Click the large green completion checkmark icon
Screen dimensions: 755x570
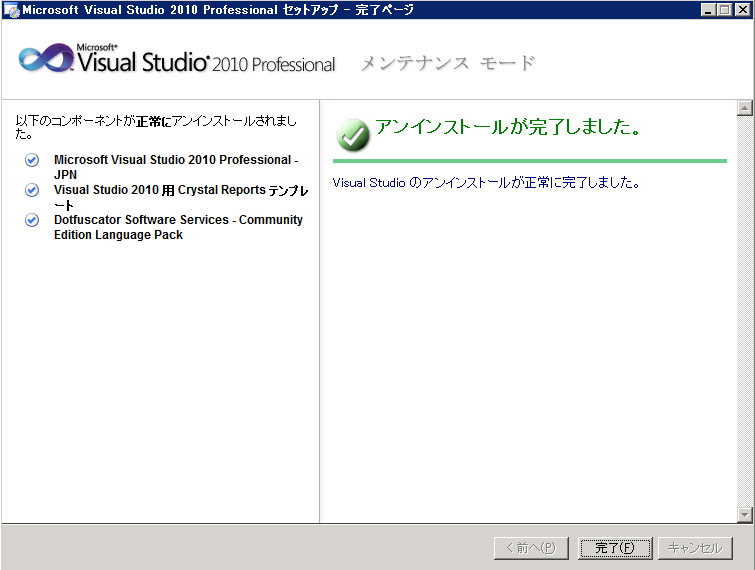point(353,134)
